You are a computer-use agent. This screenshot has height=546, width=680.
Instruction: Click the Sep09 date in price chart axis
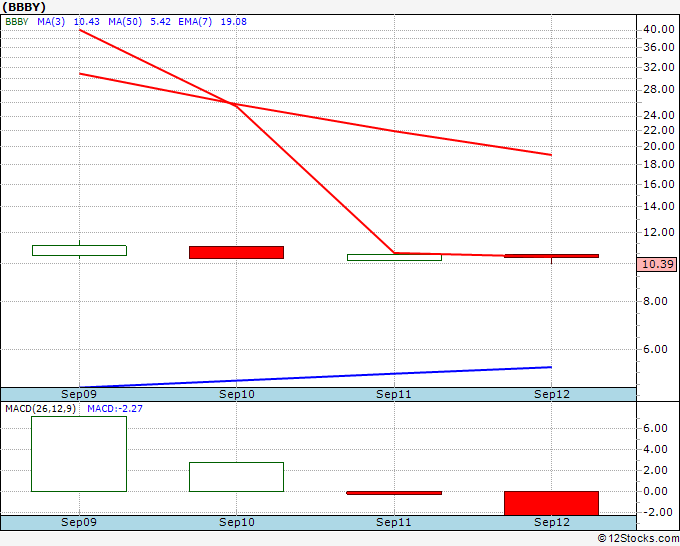79,394
